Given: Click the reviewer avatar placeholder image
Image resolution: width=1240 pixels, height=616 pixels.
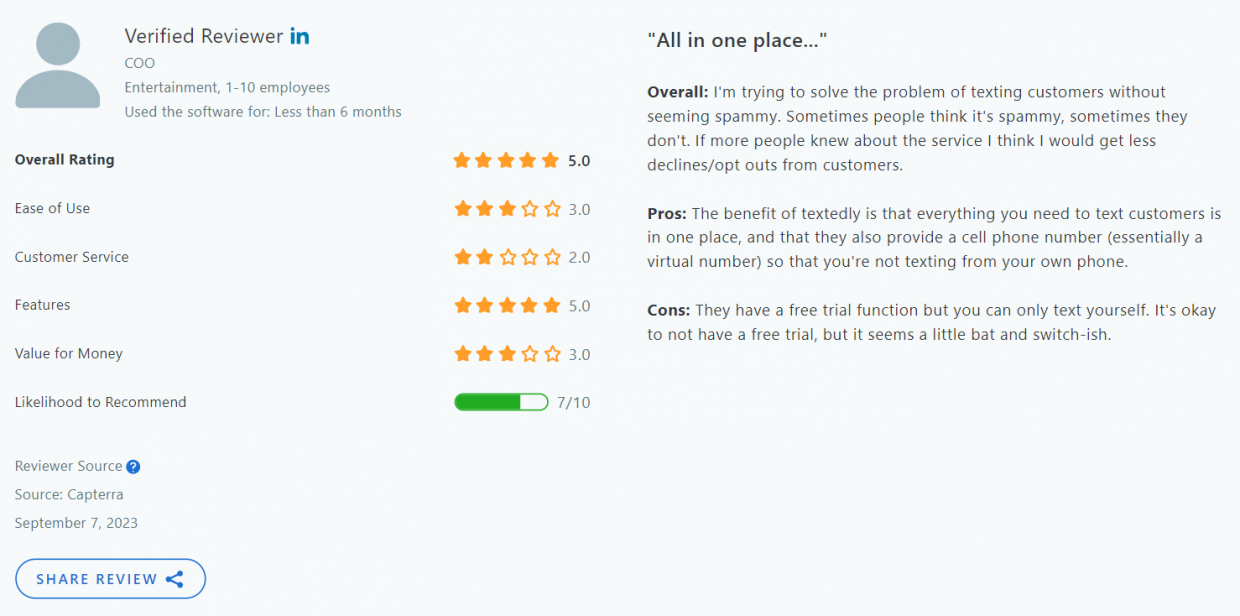Looking at the screenshot, I should (x=57, y=65).
